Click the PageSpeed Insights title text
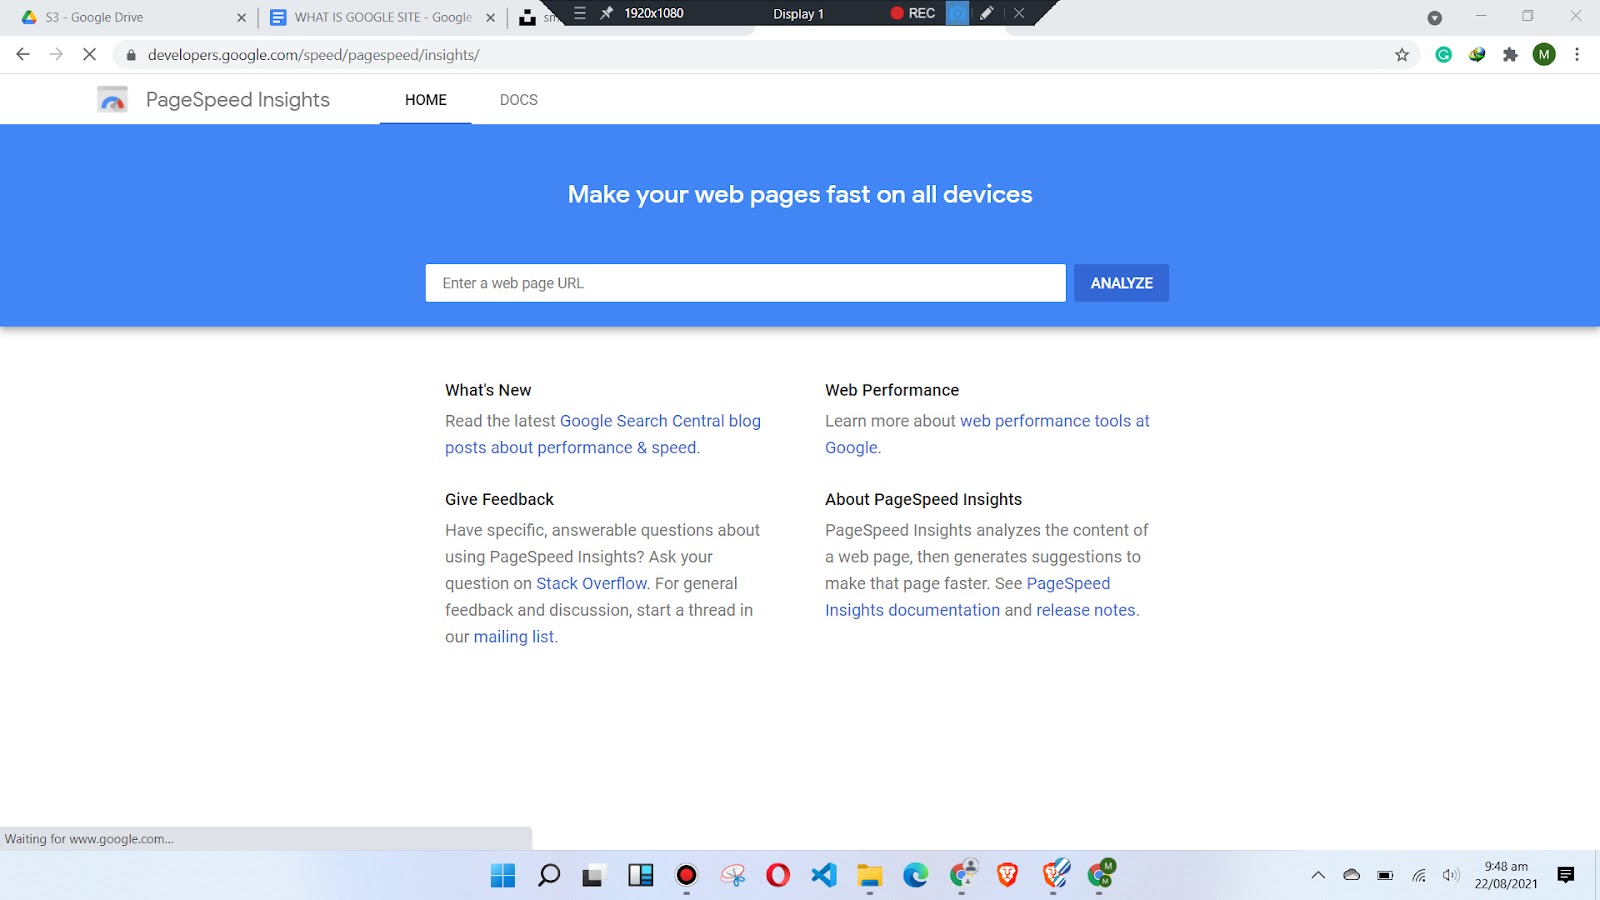This screenshot has width=1600, height=900. coord(238,100)
